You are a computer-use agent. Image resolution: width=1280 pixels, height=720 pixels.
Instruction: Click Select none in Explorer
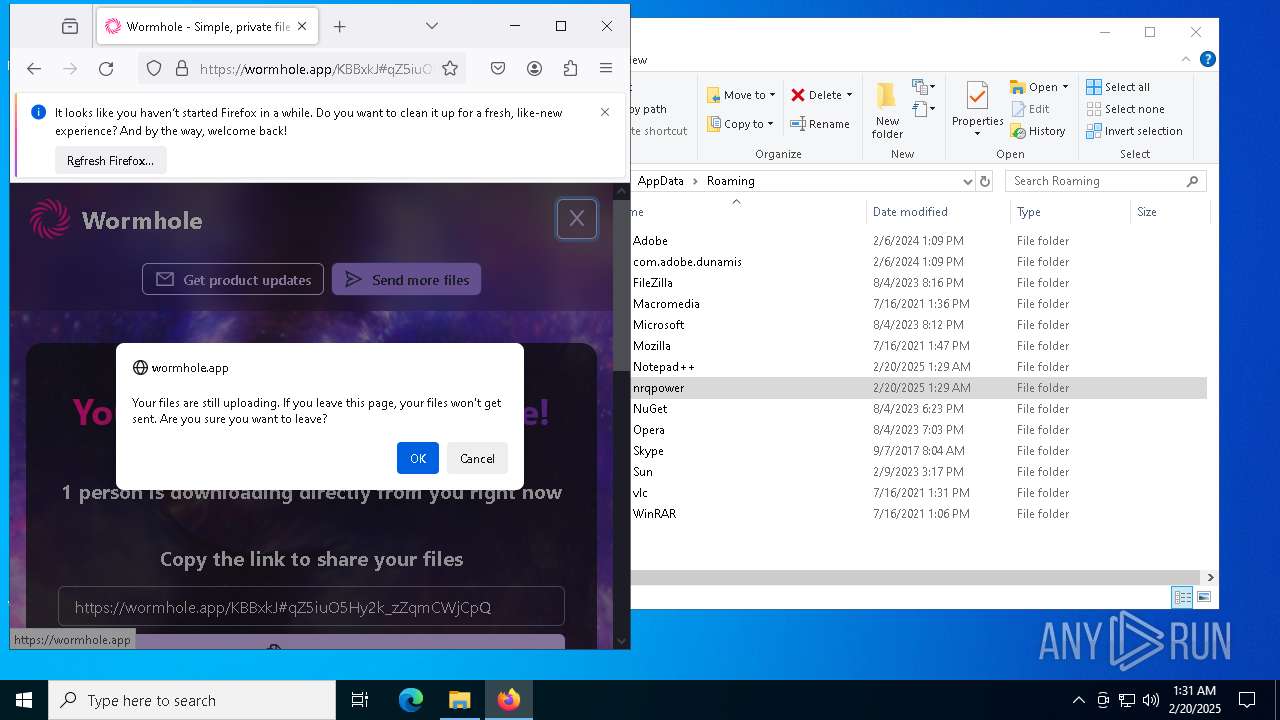tap(1124, 109)
